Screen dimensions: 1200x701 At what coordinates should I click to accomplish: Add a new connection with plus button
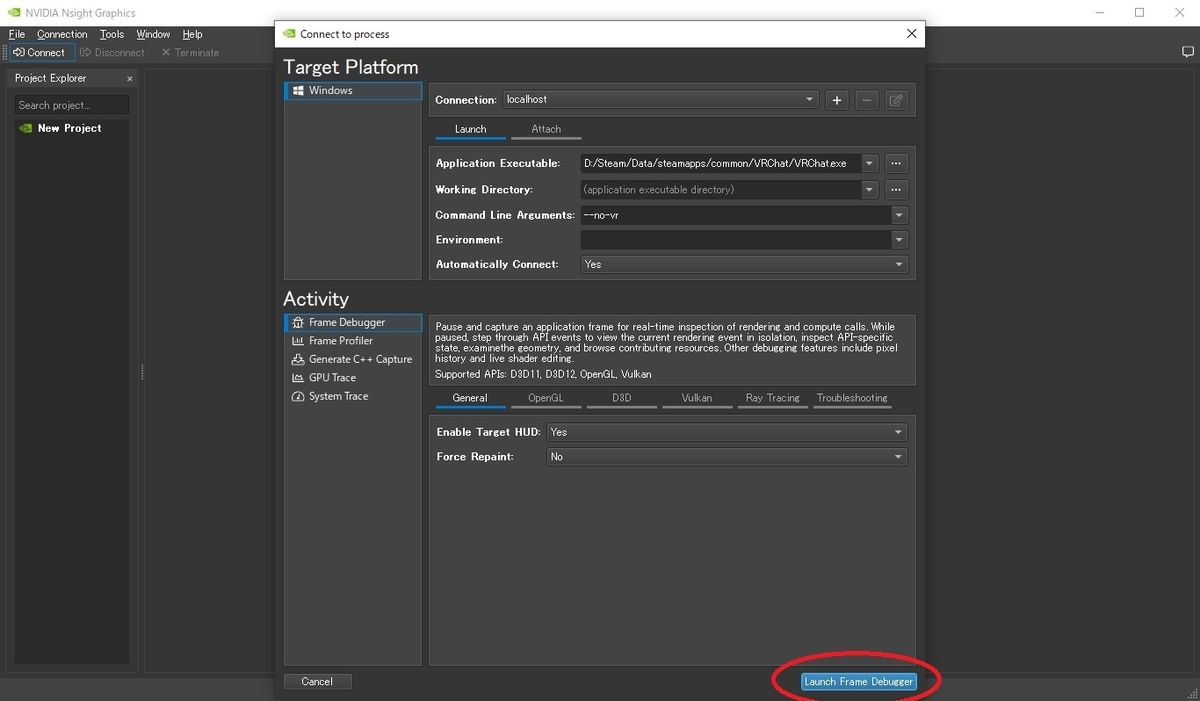pos(838,100)
